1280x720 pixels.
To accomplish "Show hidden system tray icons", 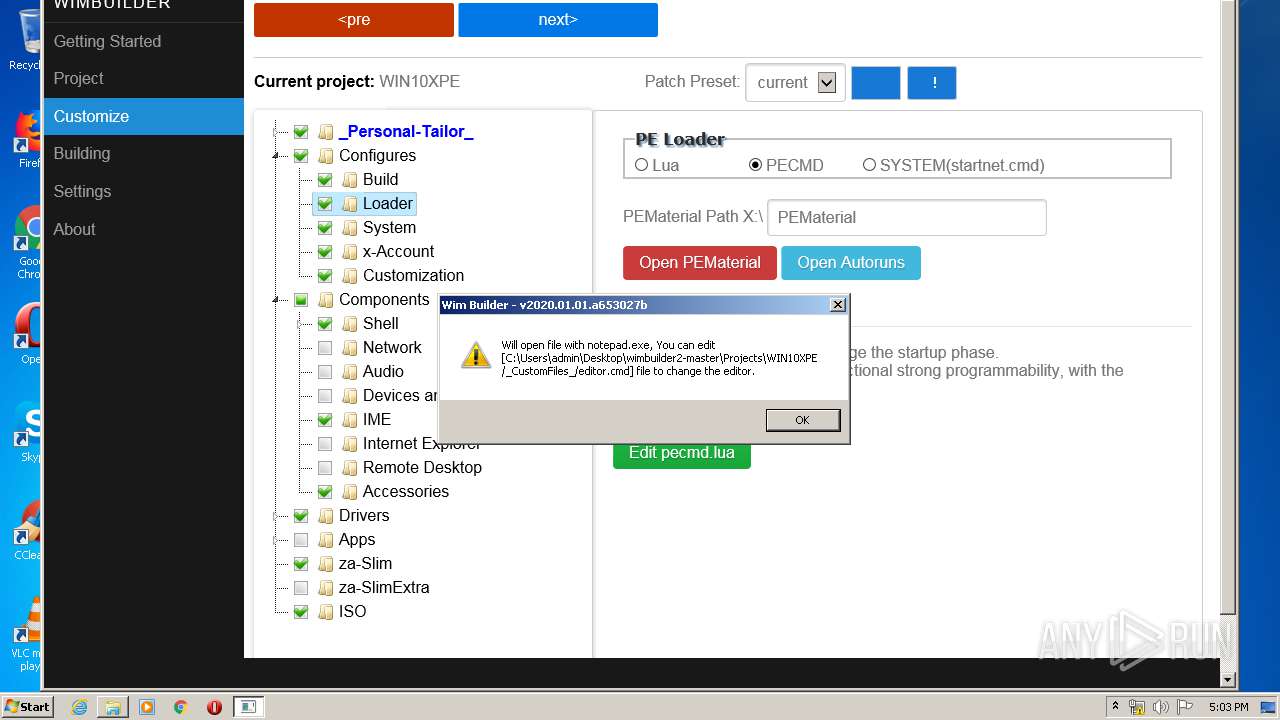I will click(1116, 707).
